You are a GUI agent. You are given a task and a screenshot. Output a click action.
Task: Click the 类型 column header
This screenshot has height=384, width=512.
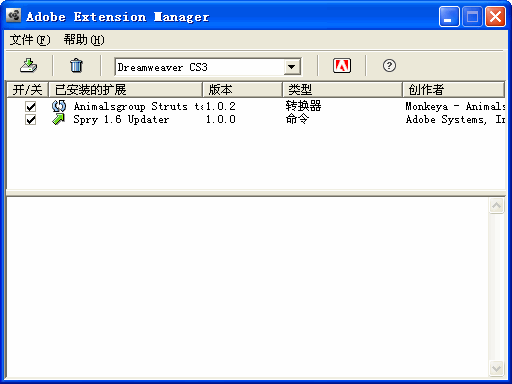point(342,90)
